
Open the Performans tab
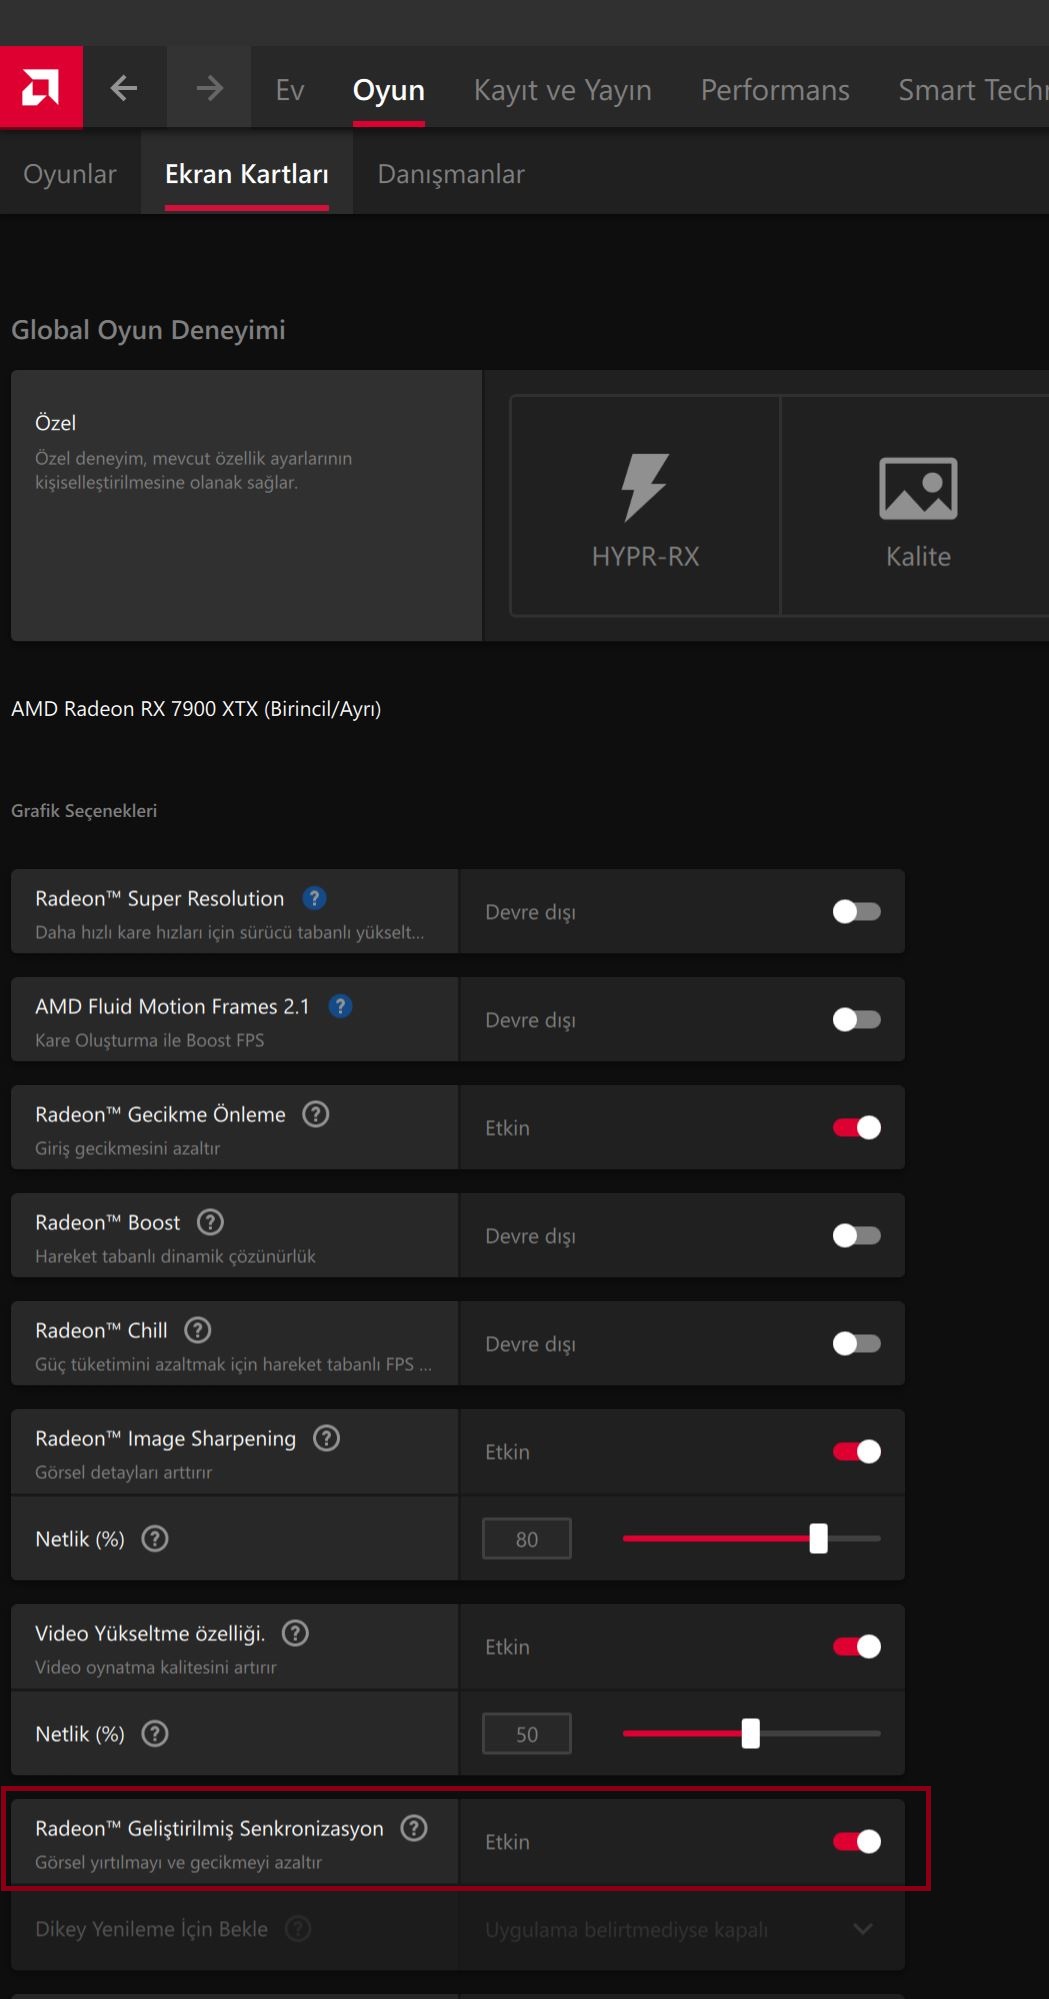pos(775,90)
